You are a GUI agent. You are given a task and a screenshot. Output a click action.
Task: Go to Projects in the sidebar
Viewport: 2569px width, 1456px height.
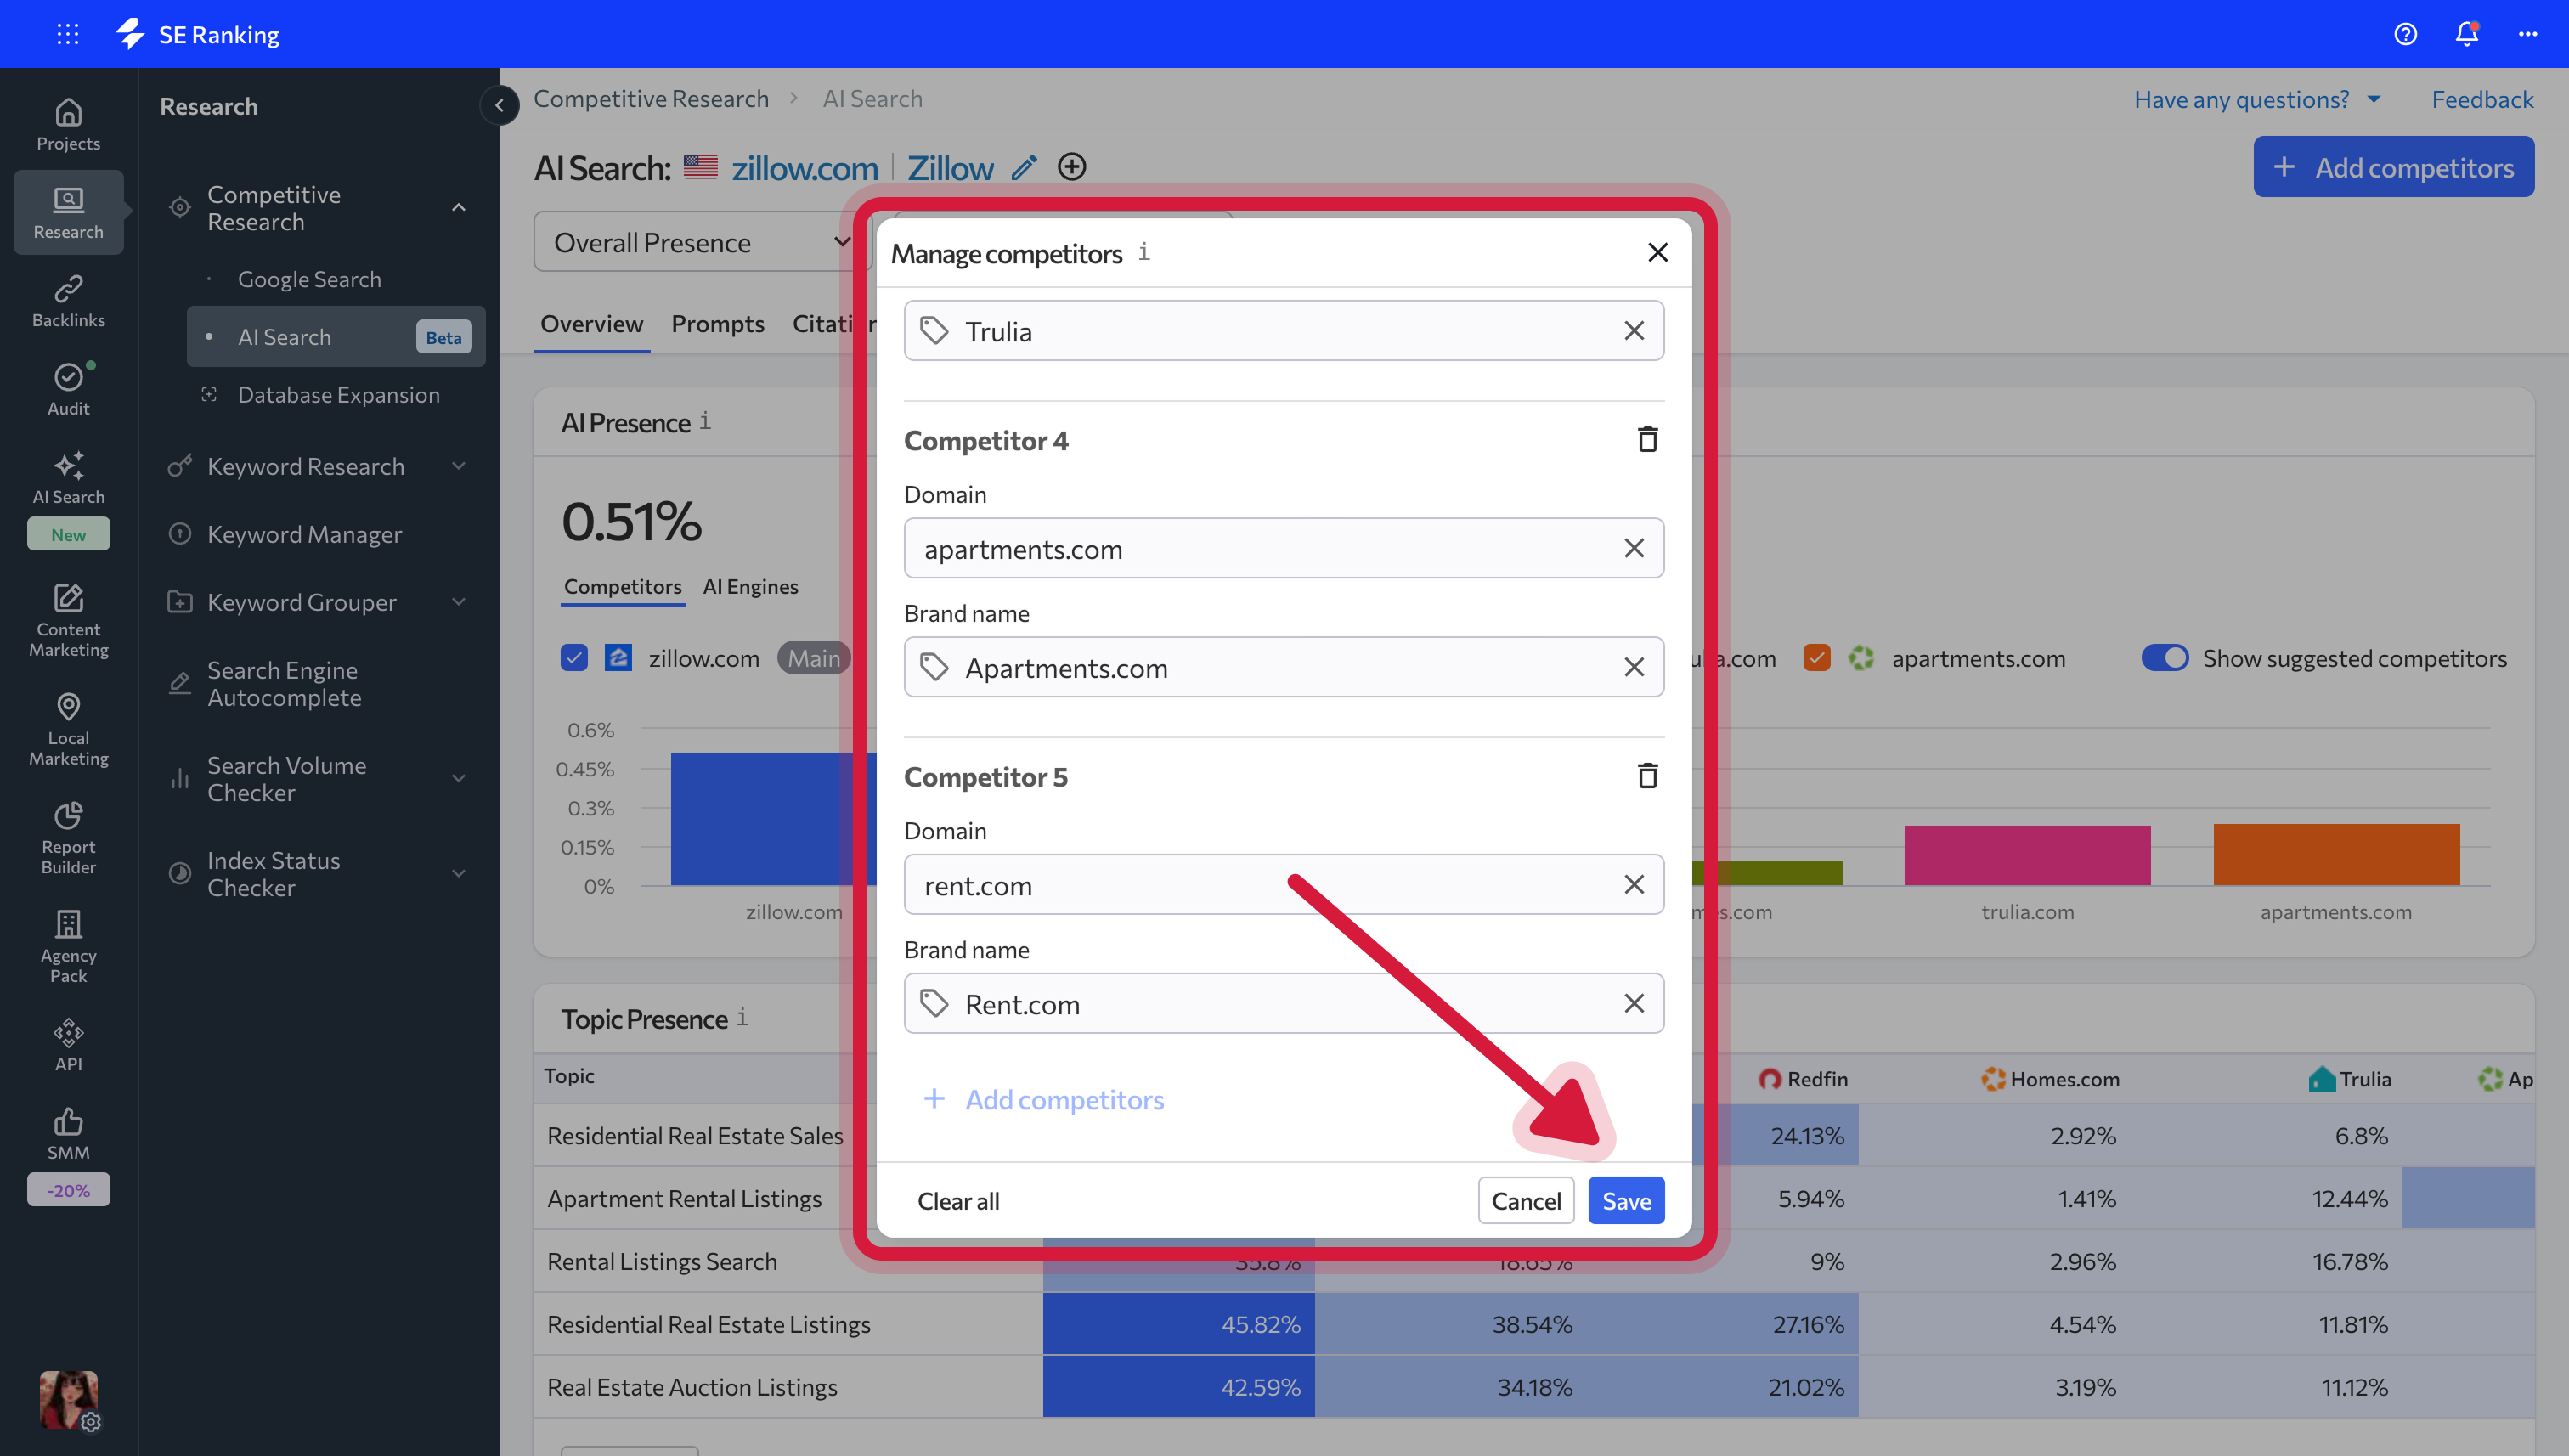(x=68, y=125)
